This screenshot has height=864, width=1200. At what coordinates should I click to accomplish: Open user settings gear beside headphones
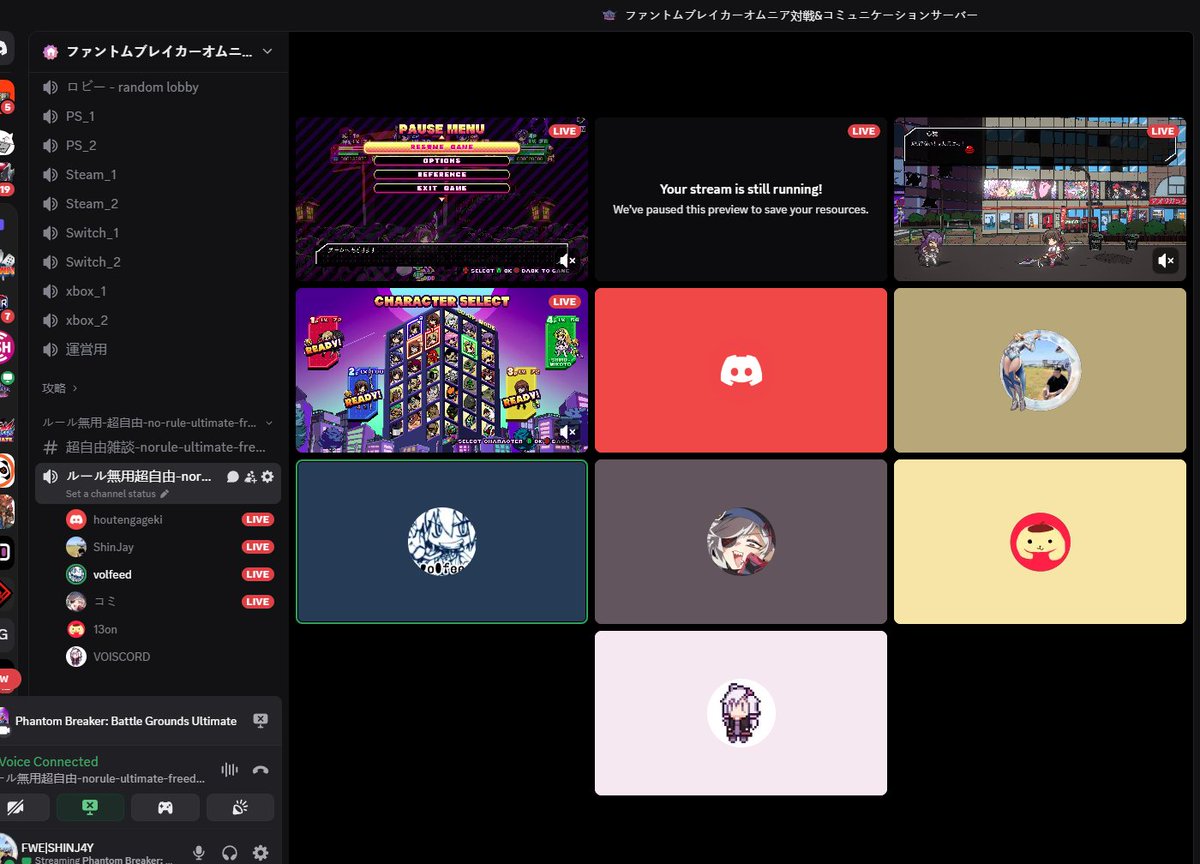point(260,853)
